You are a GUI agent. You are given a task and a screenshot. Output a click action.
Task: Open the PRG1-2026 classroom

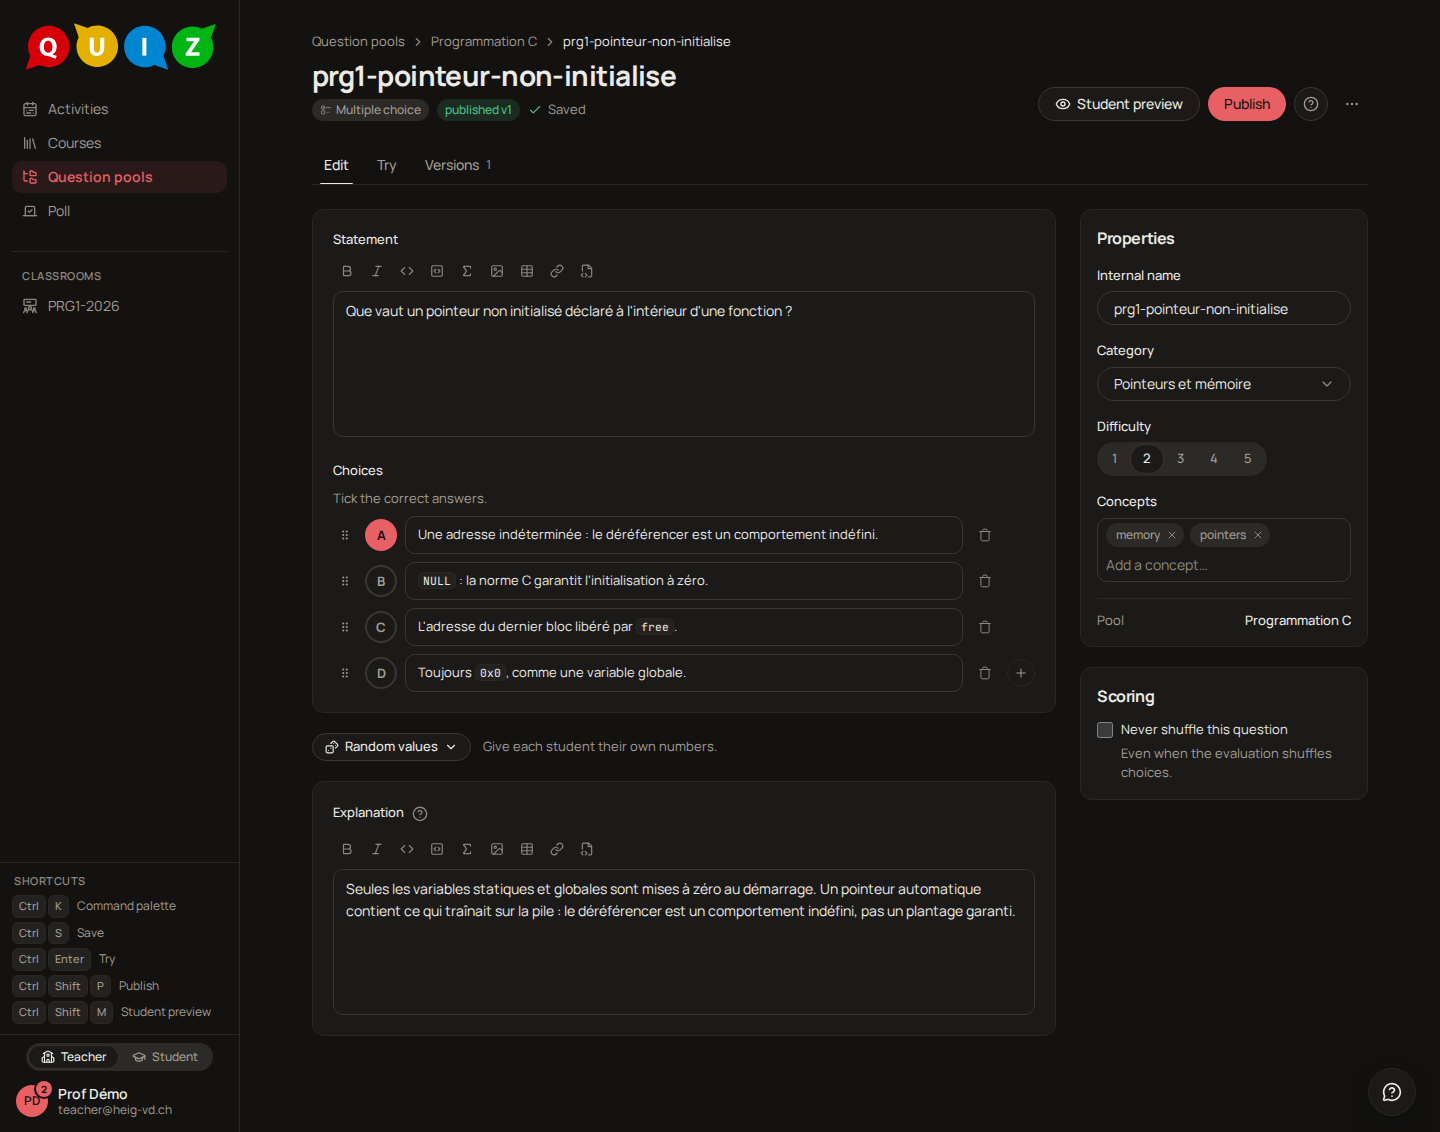point(120,306)
